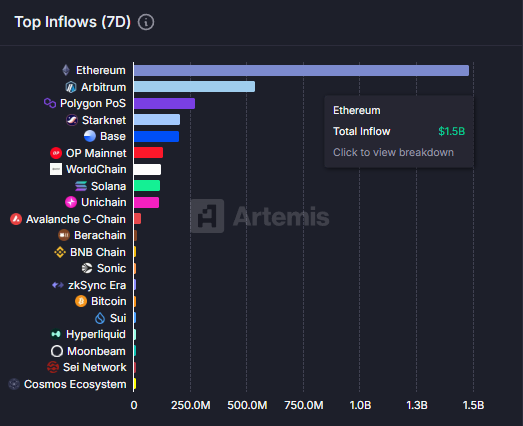The height and width of the screenshot is (426, 523).
Task: Click the Avalanche C-Chain logo icon
Action: 16,219
